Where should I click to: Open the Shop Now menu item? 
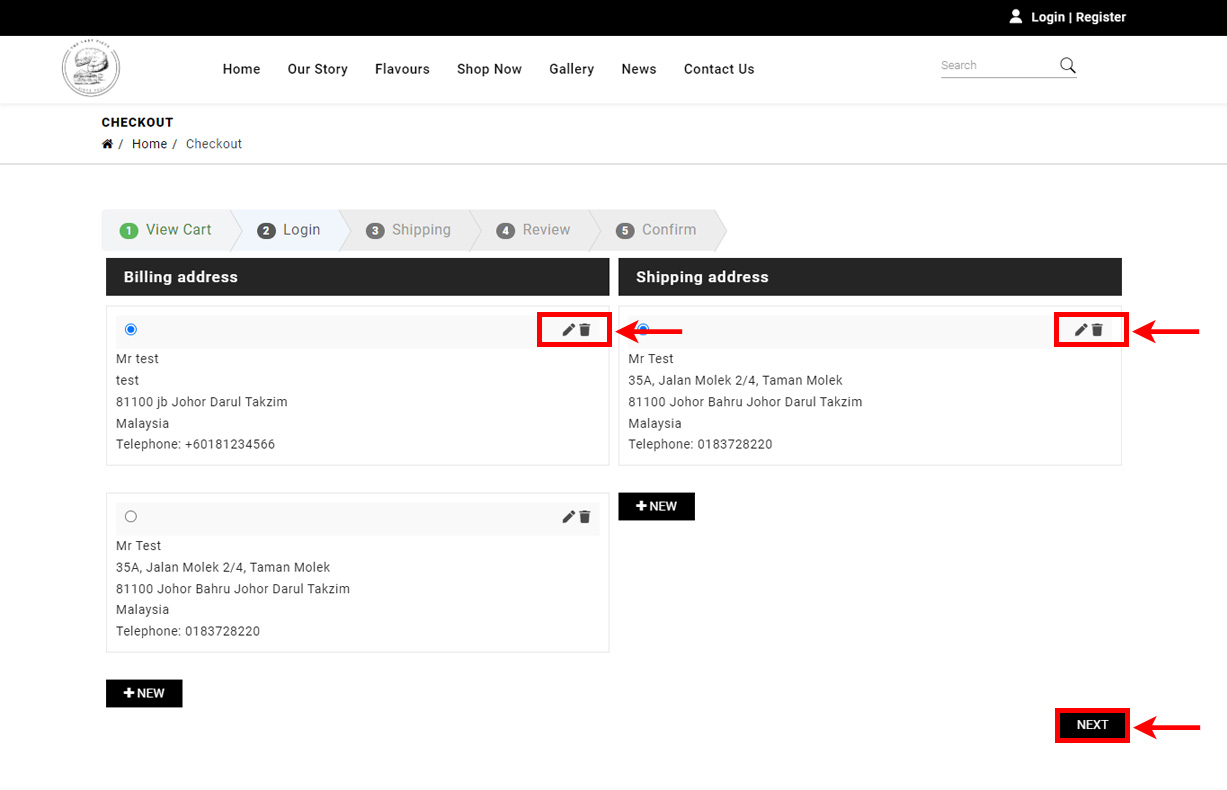tap(489, 69)
